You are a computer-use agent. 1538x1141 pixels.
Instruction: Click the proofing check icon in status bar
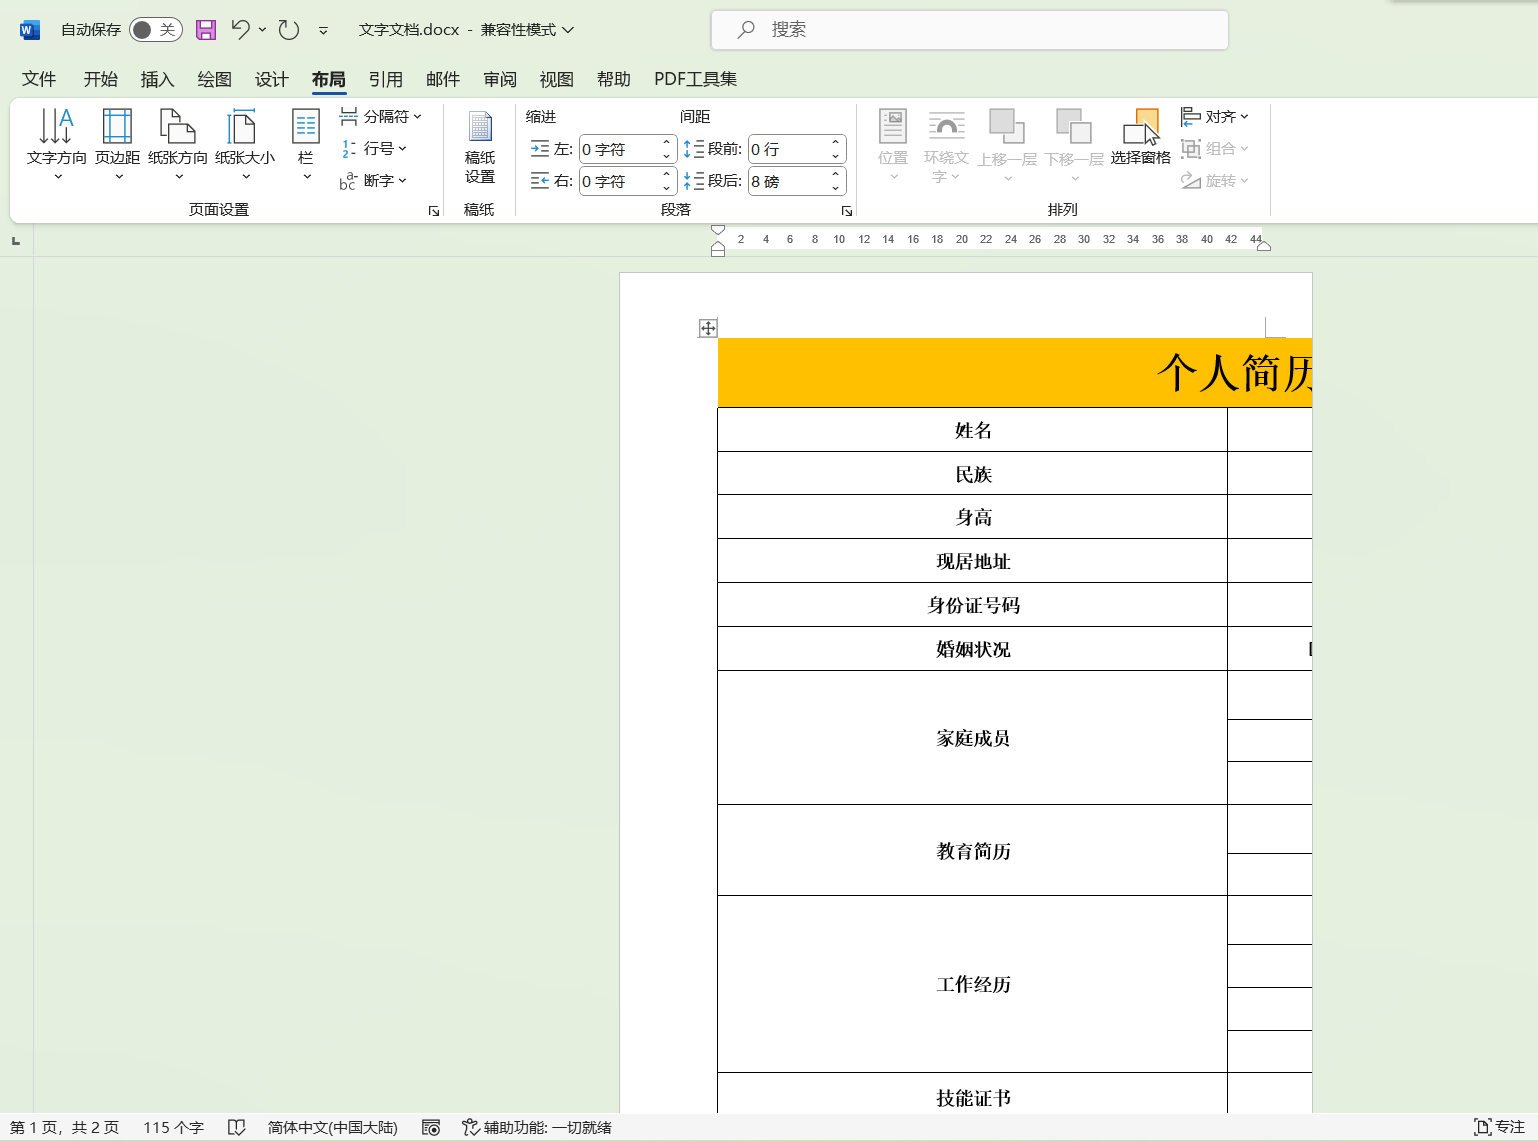pos(236,1127)
